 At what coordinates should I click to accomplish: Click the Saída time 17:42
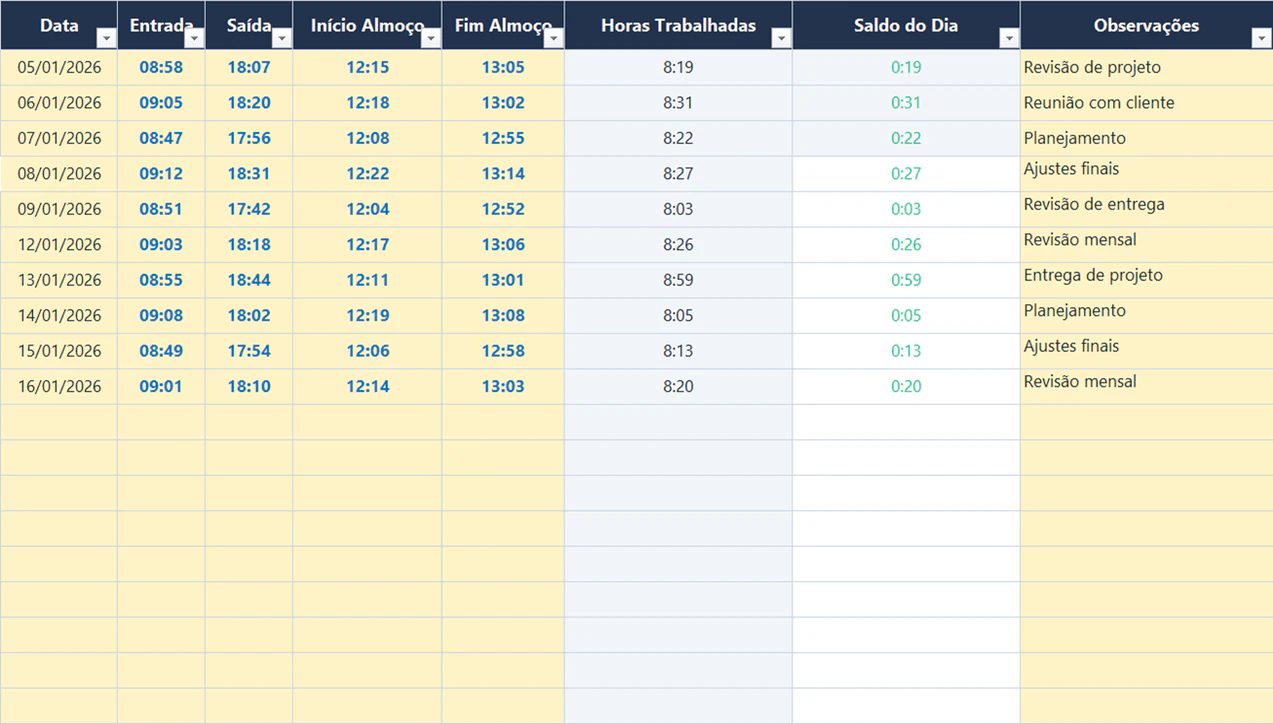pos(249,209)
